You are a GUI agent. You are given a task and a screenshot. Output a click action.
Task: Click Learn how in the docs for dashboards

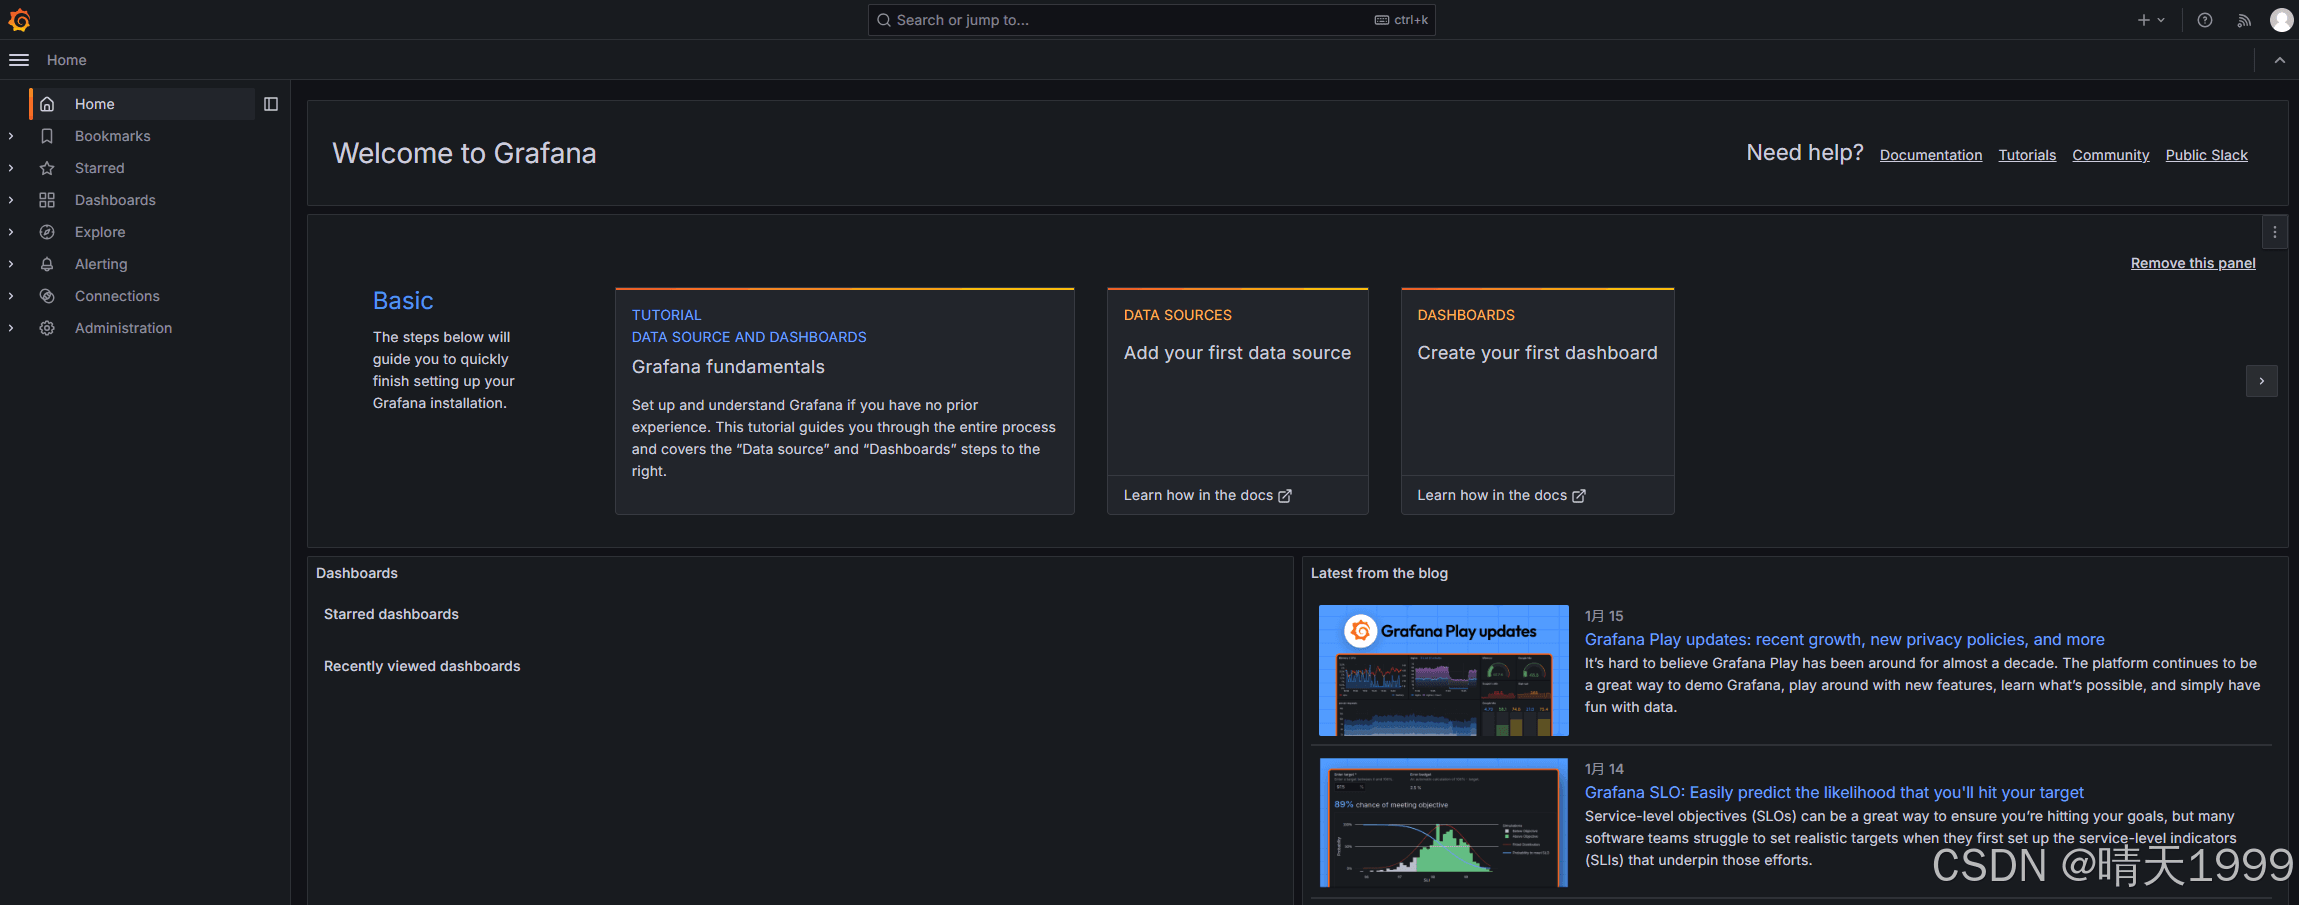pyautogui.click(x=1501, y=496)
